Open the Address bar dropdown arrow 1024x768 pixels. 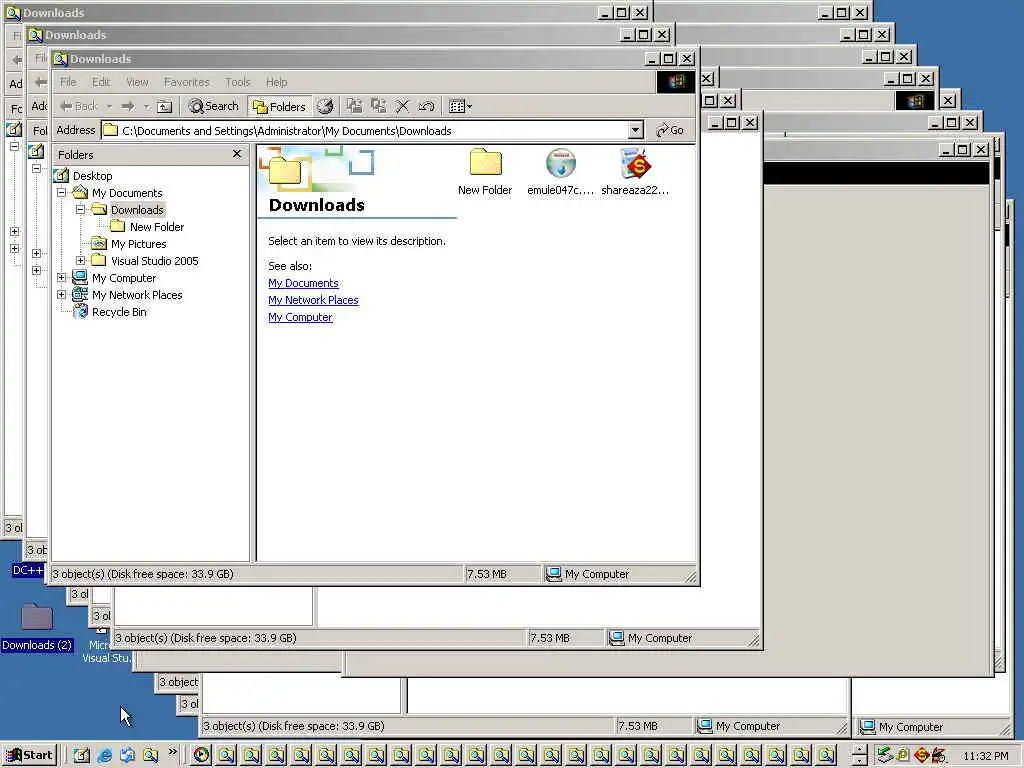(x=635, y=130)
